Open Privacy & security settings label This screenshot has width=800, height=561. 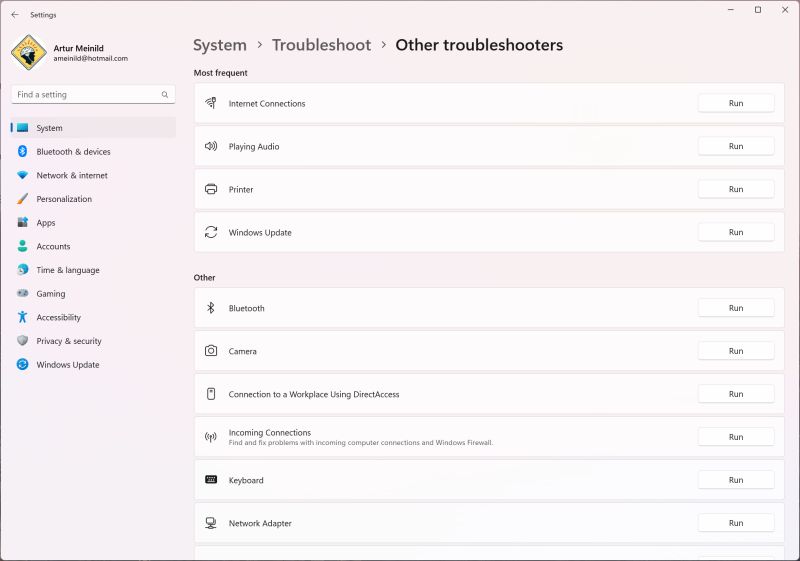pos(69,341)
